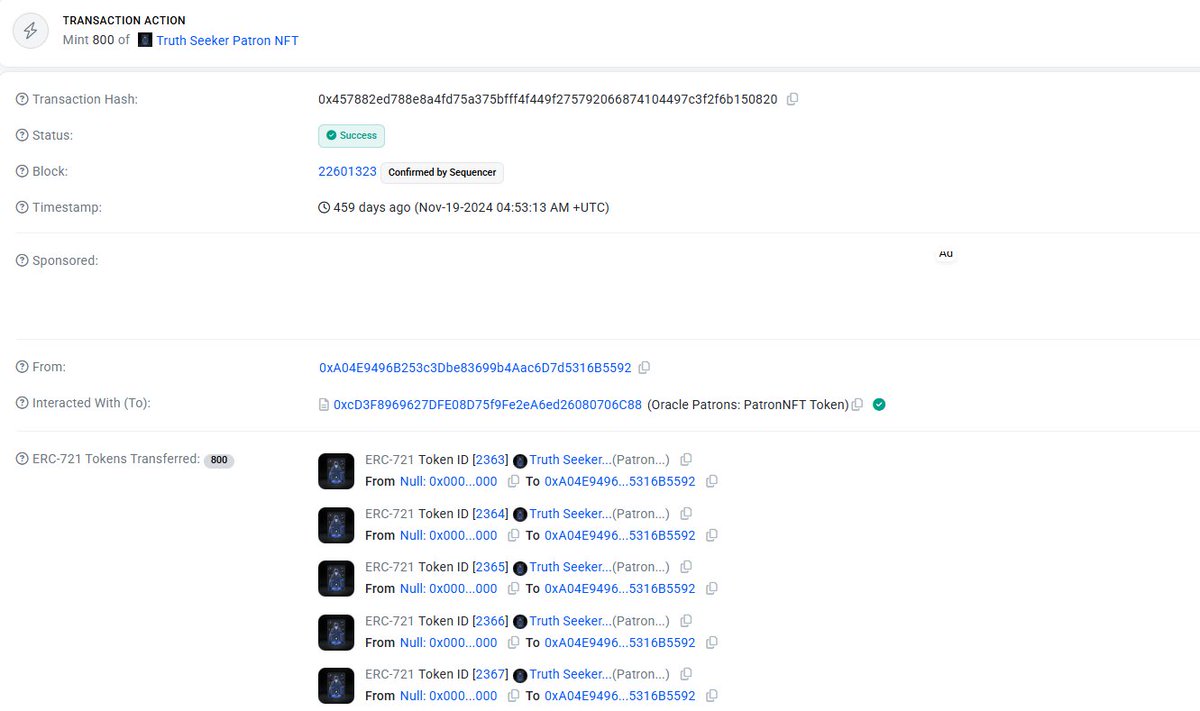Open To address 0xA04E9496...5316B5592 under Token ID 2365
The image size is (1200, 711).
(620, 588)
